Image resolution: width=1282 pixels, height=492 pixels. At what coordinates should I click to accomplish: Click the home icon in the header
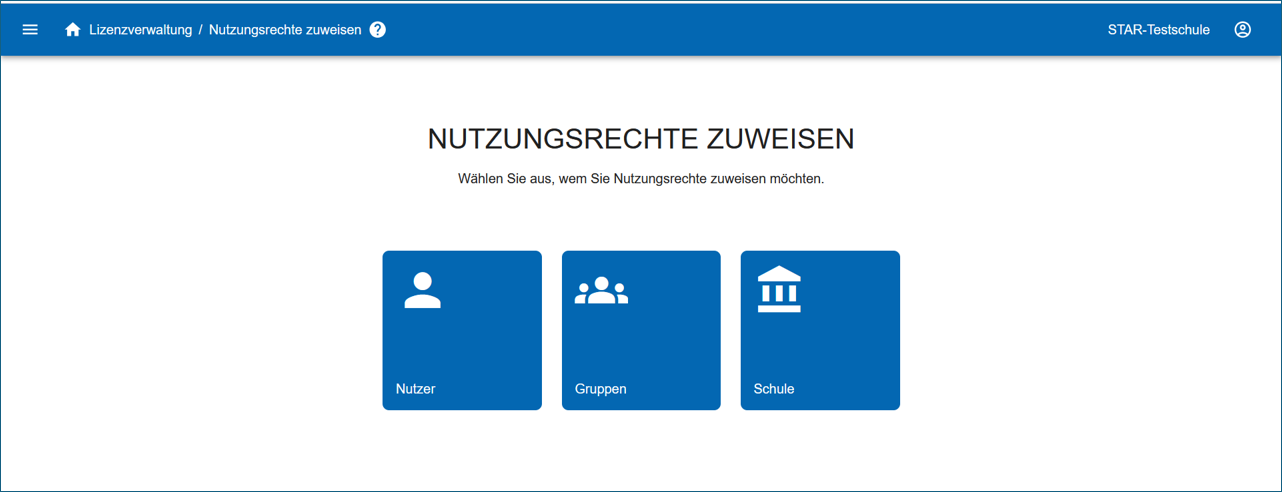click(x=72, y=30)
